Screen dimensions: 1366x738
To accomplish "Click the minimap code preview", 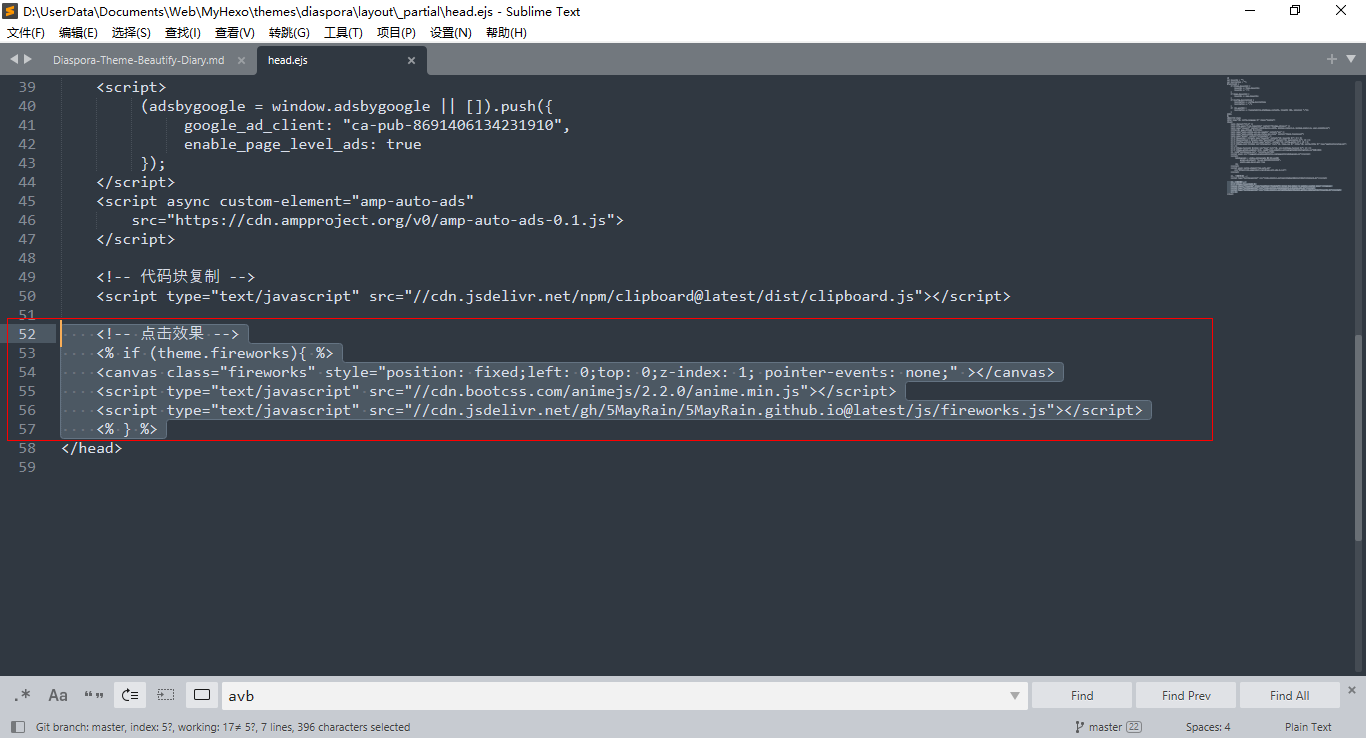I will (1285, 135).
